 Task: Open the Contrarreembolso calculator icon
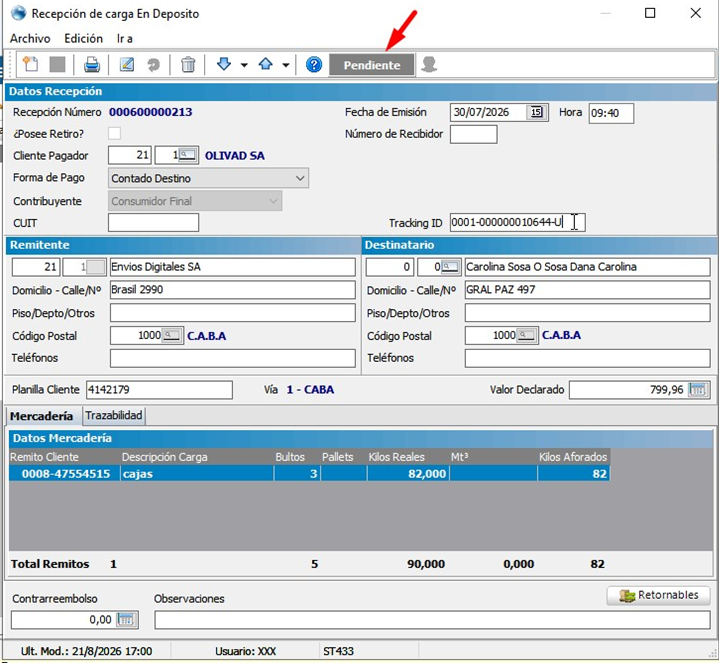pyautogui.click(x=127, y=619)
